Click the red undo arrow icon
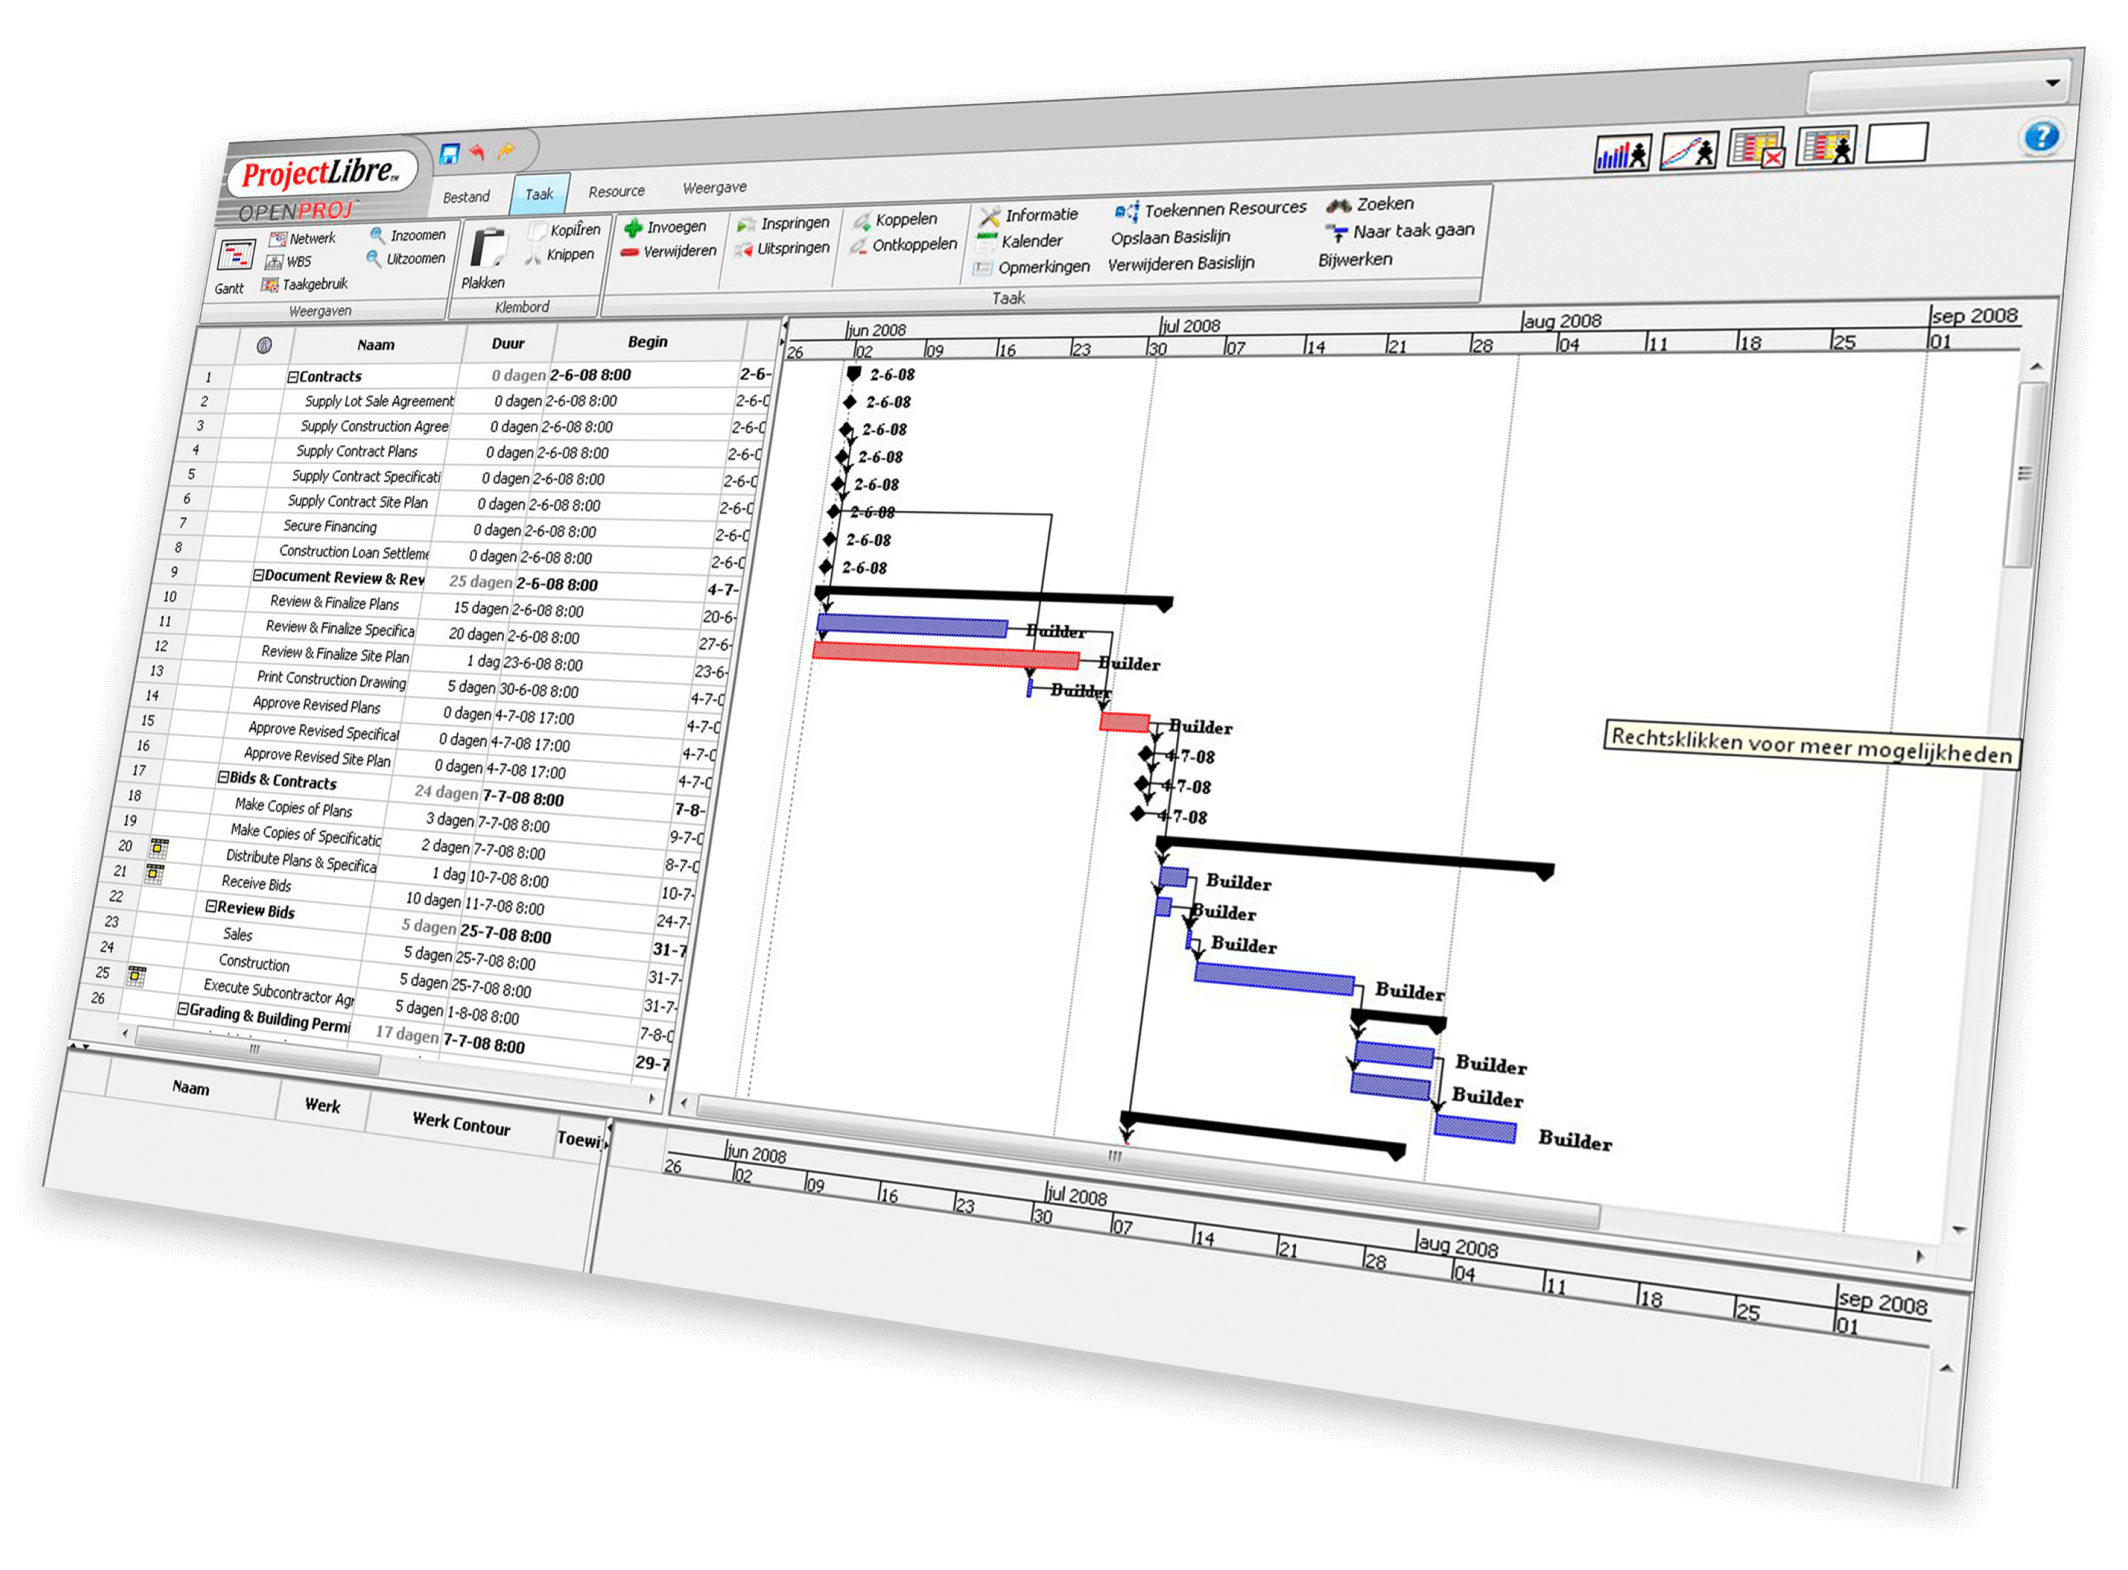The width and height of the screenshot is (2128, 1570). pyautogui.click(x=478, y=152)
